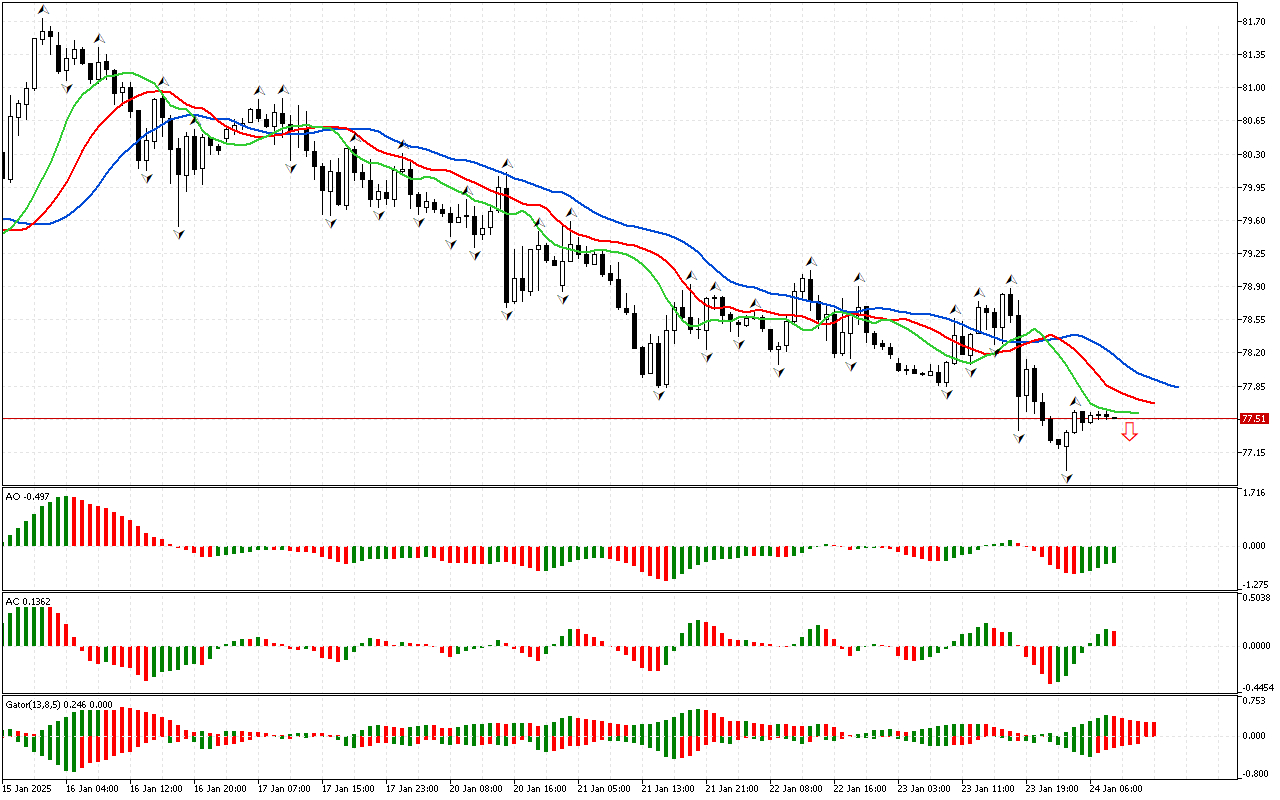Click the 0.0000 value on the AC scale
Viewport: 1280px width, 800px height.
click(1256, 646)
